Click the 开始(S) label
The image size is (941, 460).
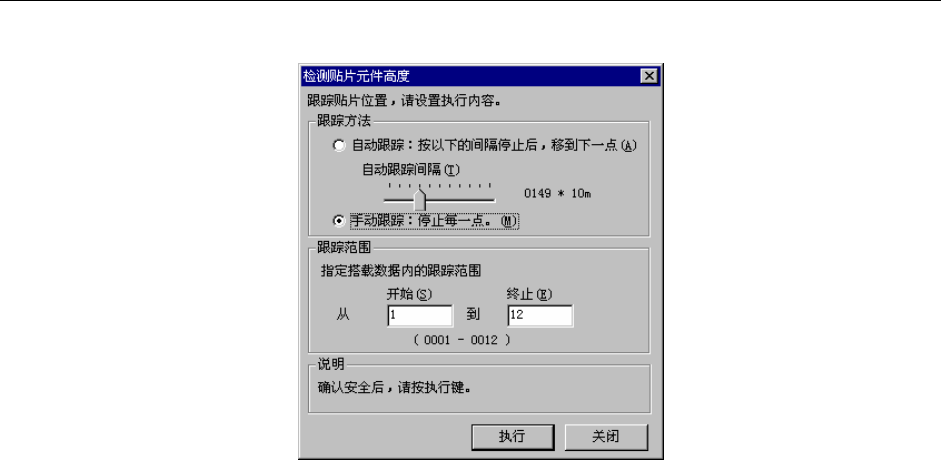point(410,294)
